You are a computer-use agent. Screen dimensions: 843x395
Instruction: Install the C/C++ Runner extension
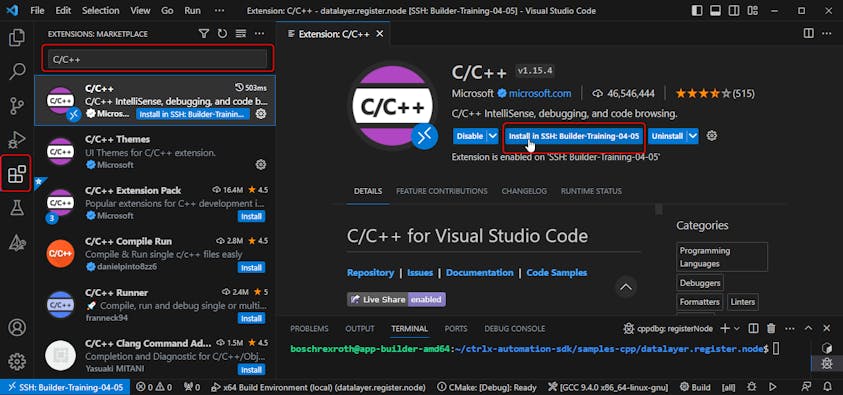coord(251,318)
